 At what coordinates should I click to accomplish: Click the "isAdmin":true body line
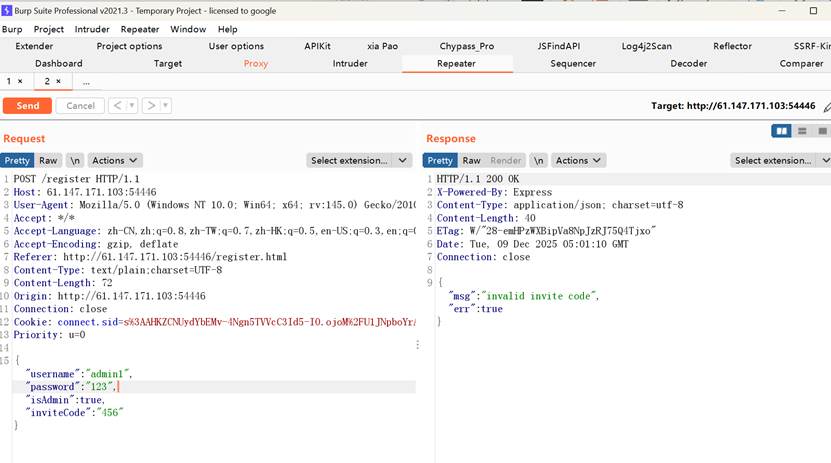point(65,399)
